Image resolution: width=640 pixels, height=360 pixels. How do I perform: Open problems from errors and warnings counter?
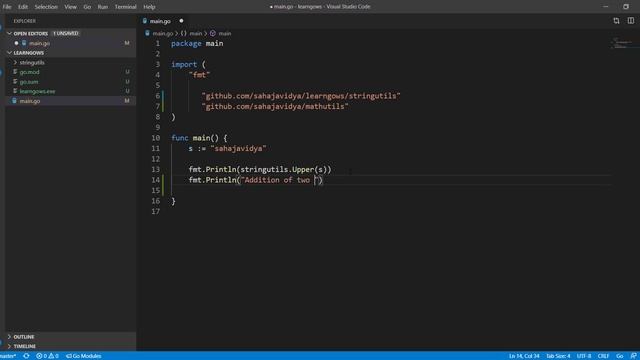(x=47, y=356)
